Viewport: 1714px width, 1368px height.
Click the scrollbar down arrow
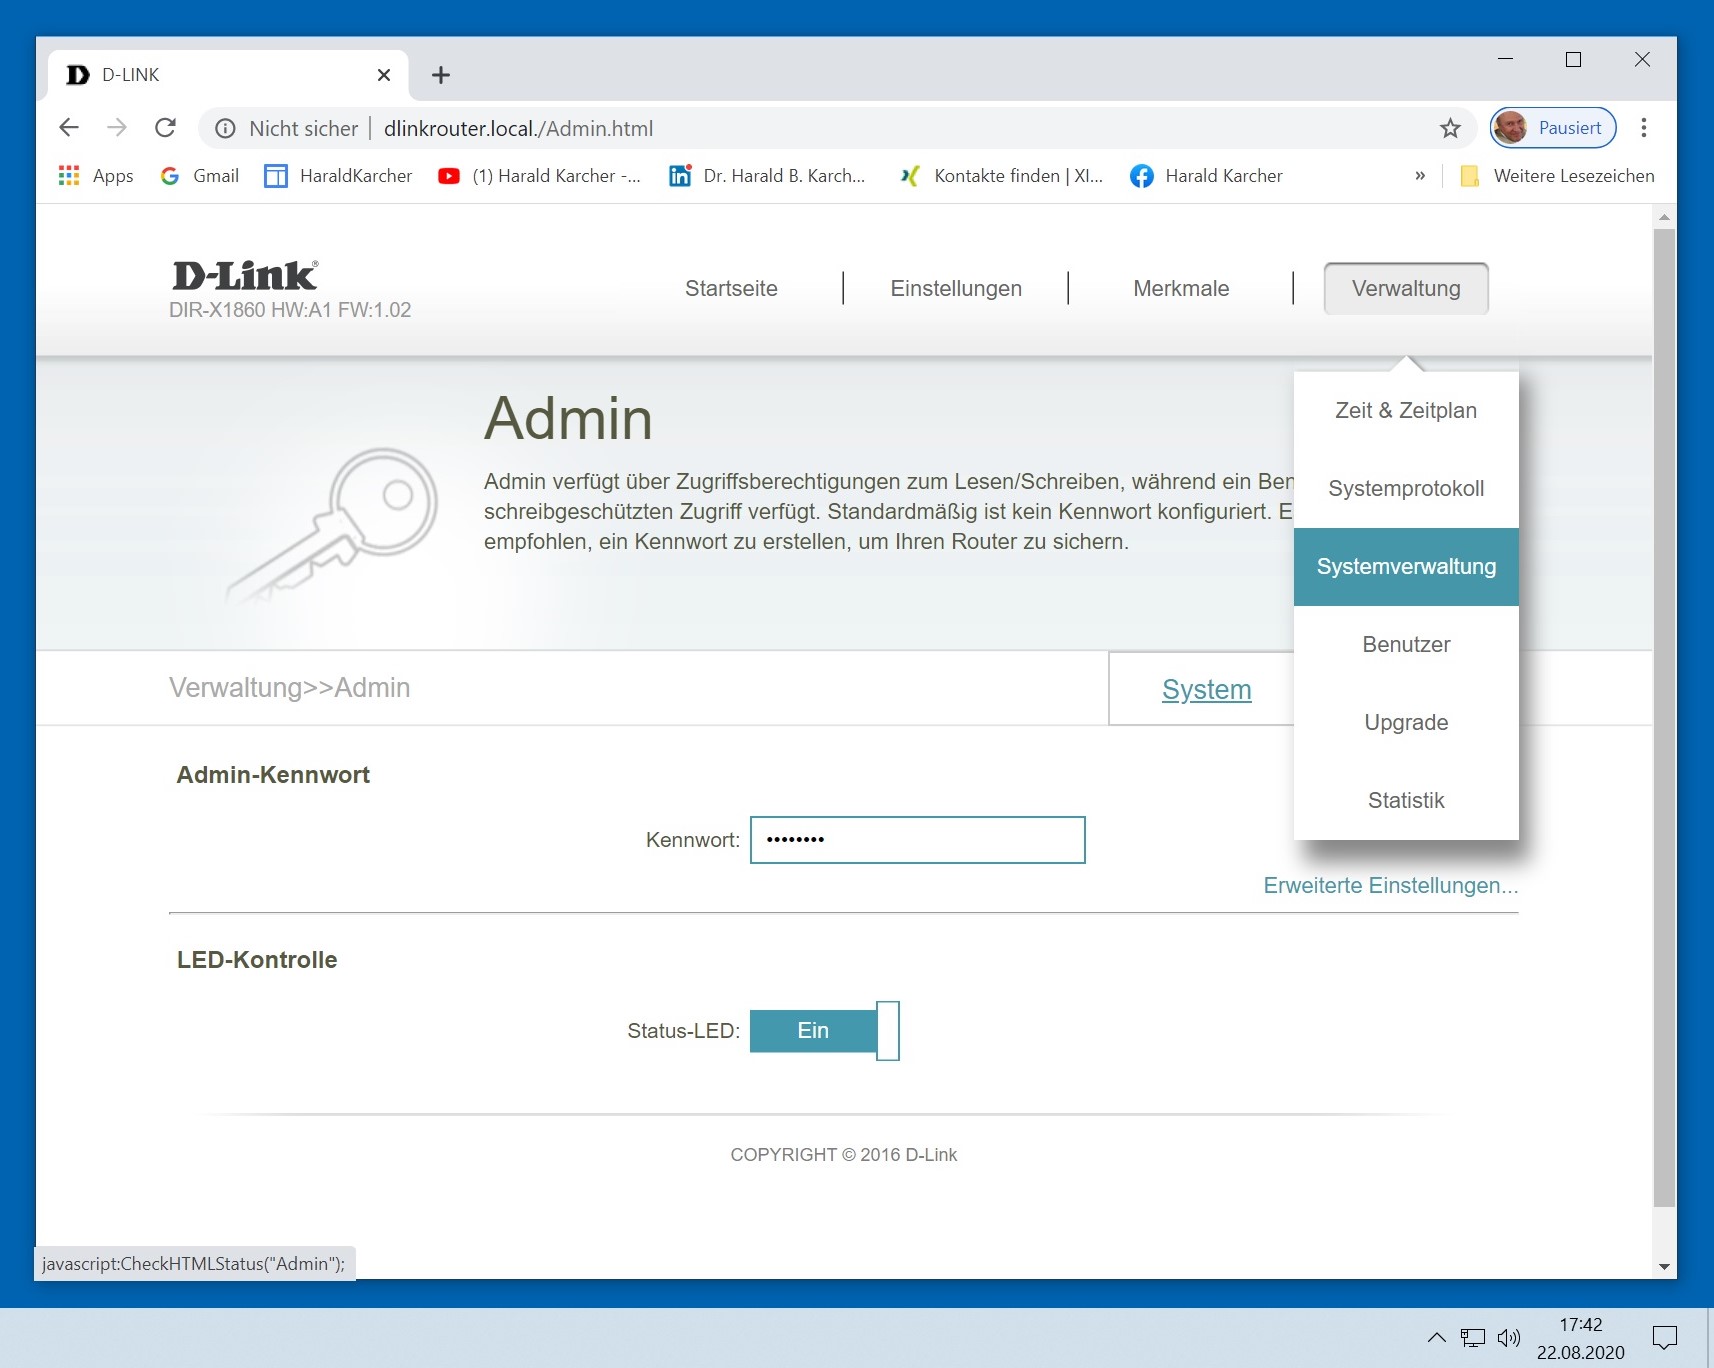click(x=1664, y=1266)
